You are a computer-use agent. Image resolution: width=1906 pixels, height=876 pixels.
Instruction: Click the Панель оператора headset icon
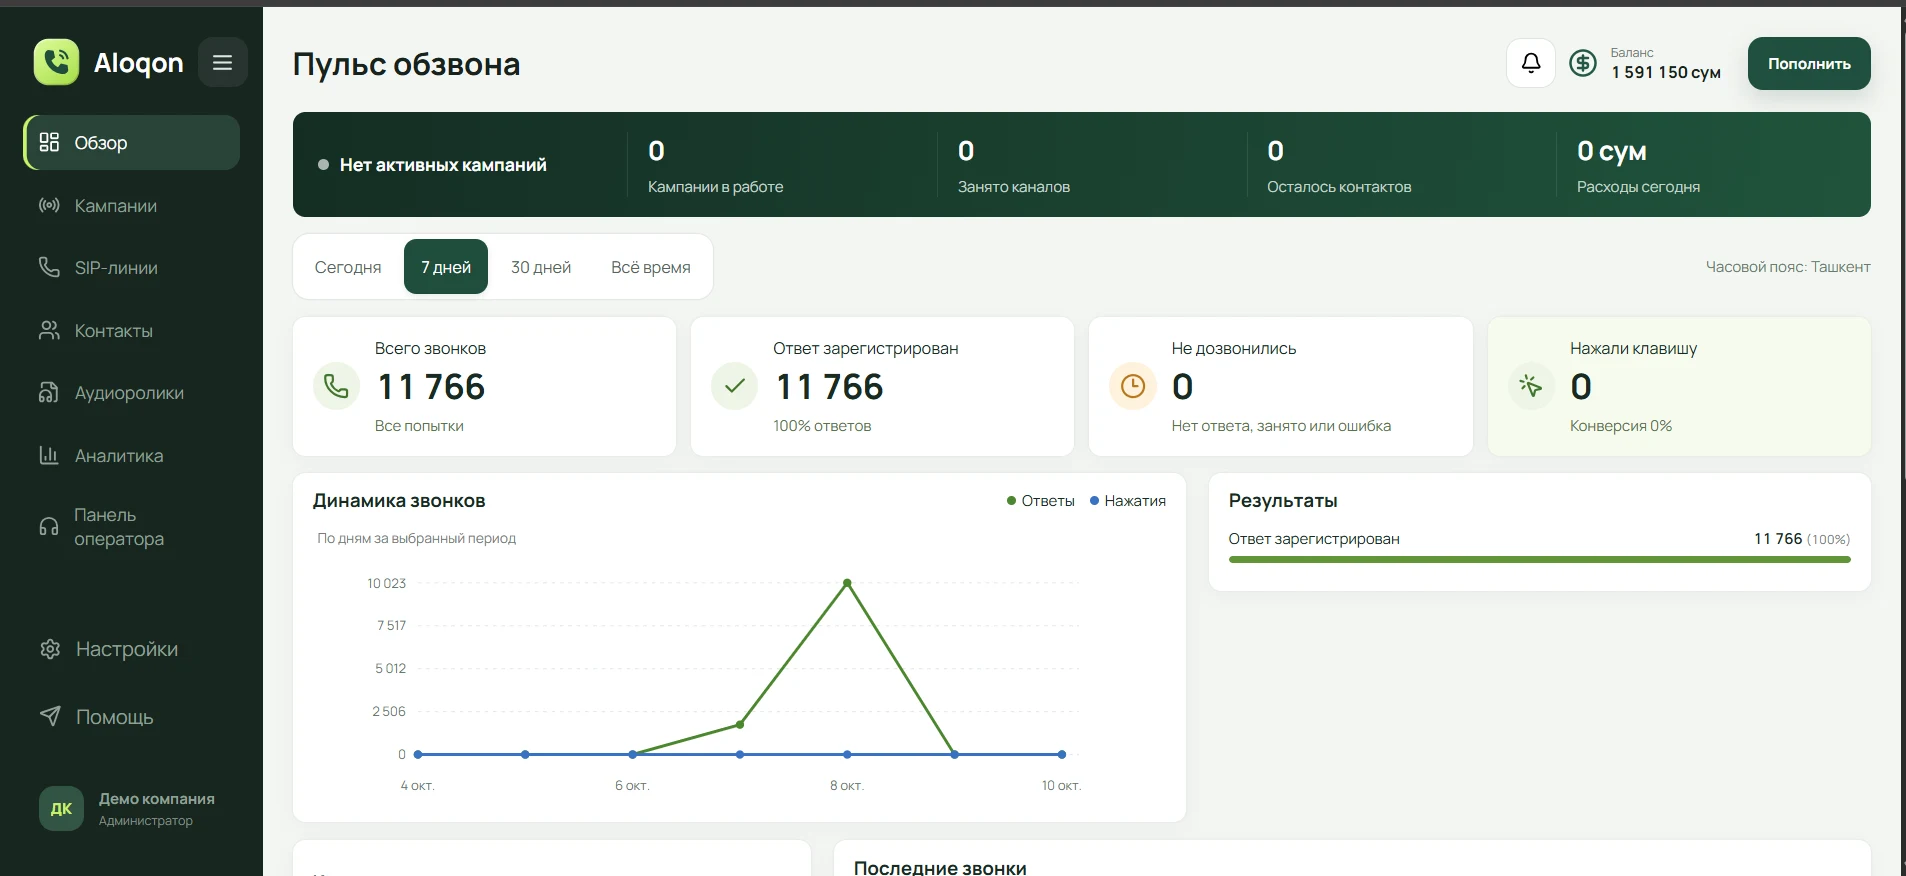click(x=49, y=526)
